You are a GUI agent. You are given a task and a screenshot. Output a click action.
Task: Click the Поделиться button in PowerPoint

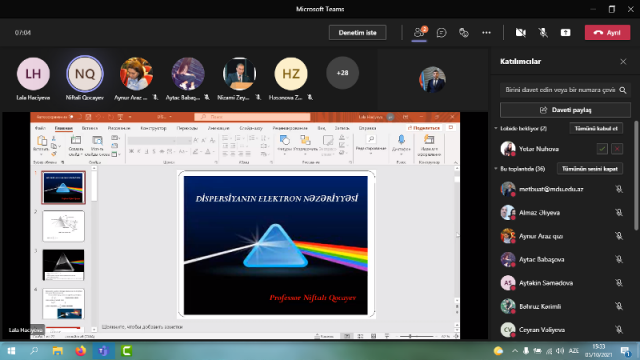point(424,128)
